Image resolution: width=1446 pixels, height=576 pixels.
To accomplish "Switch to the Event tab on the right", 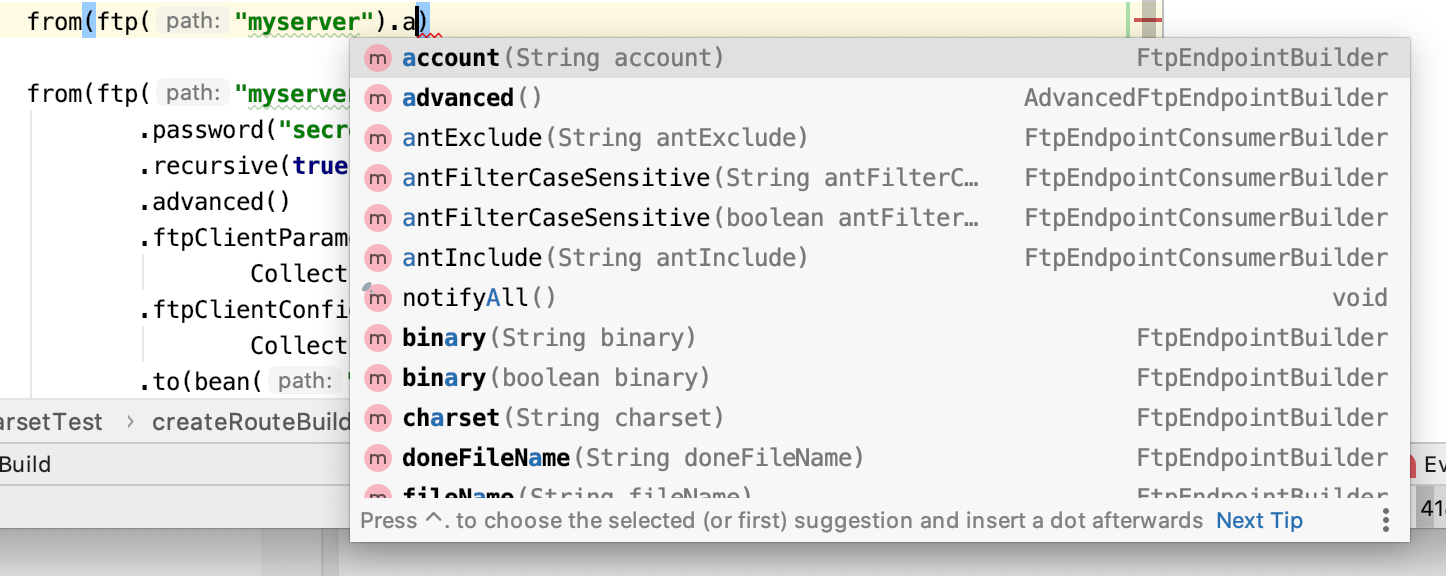I will pyautogui.click(x=1436, y=463).
